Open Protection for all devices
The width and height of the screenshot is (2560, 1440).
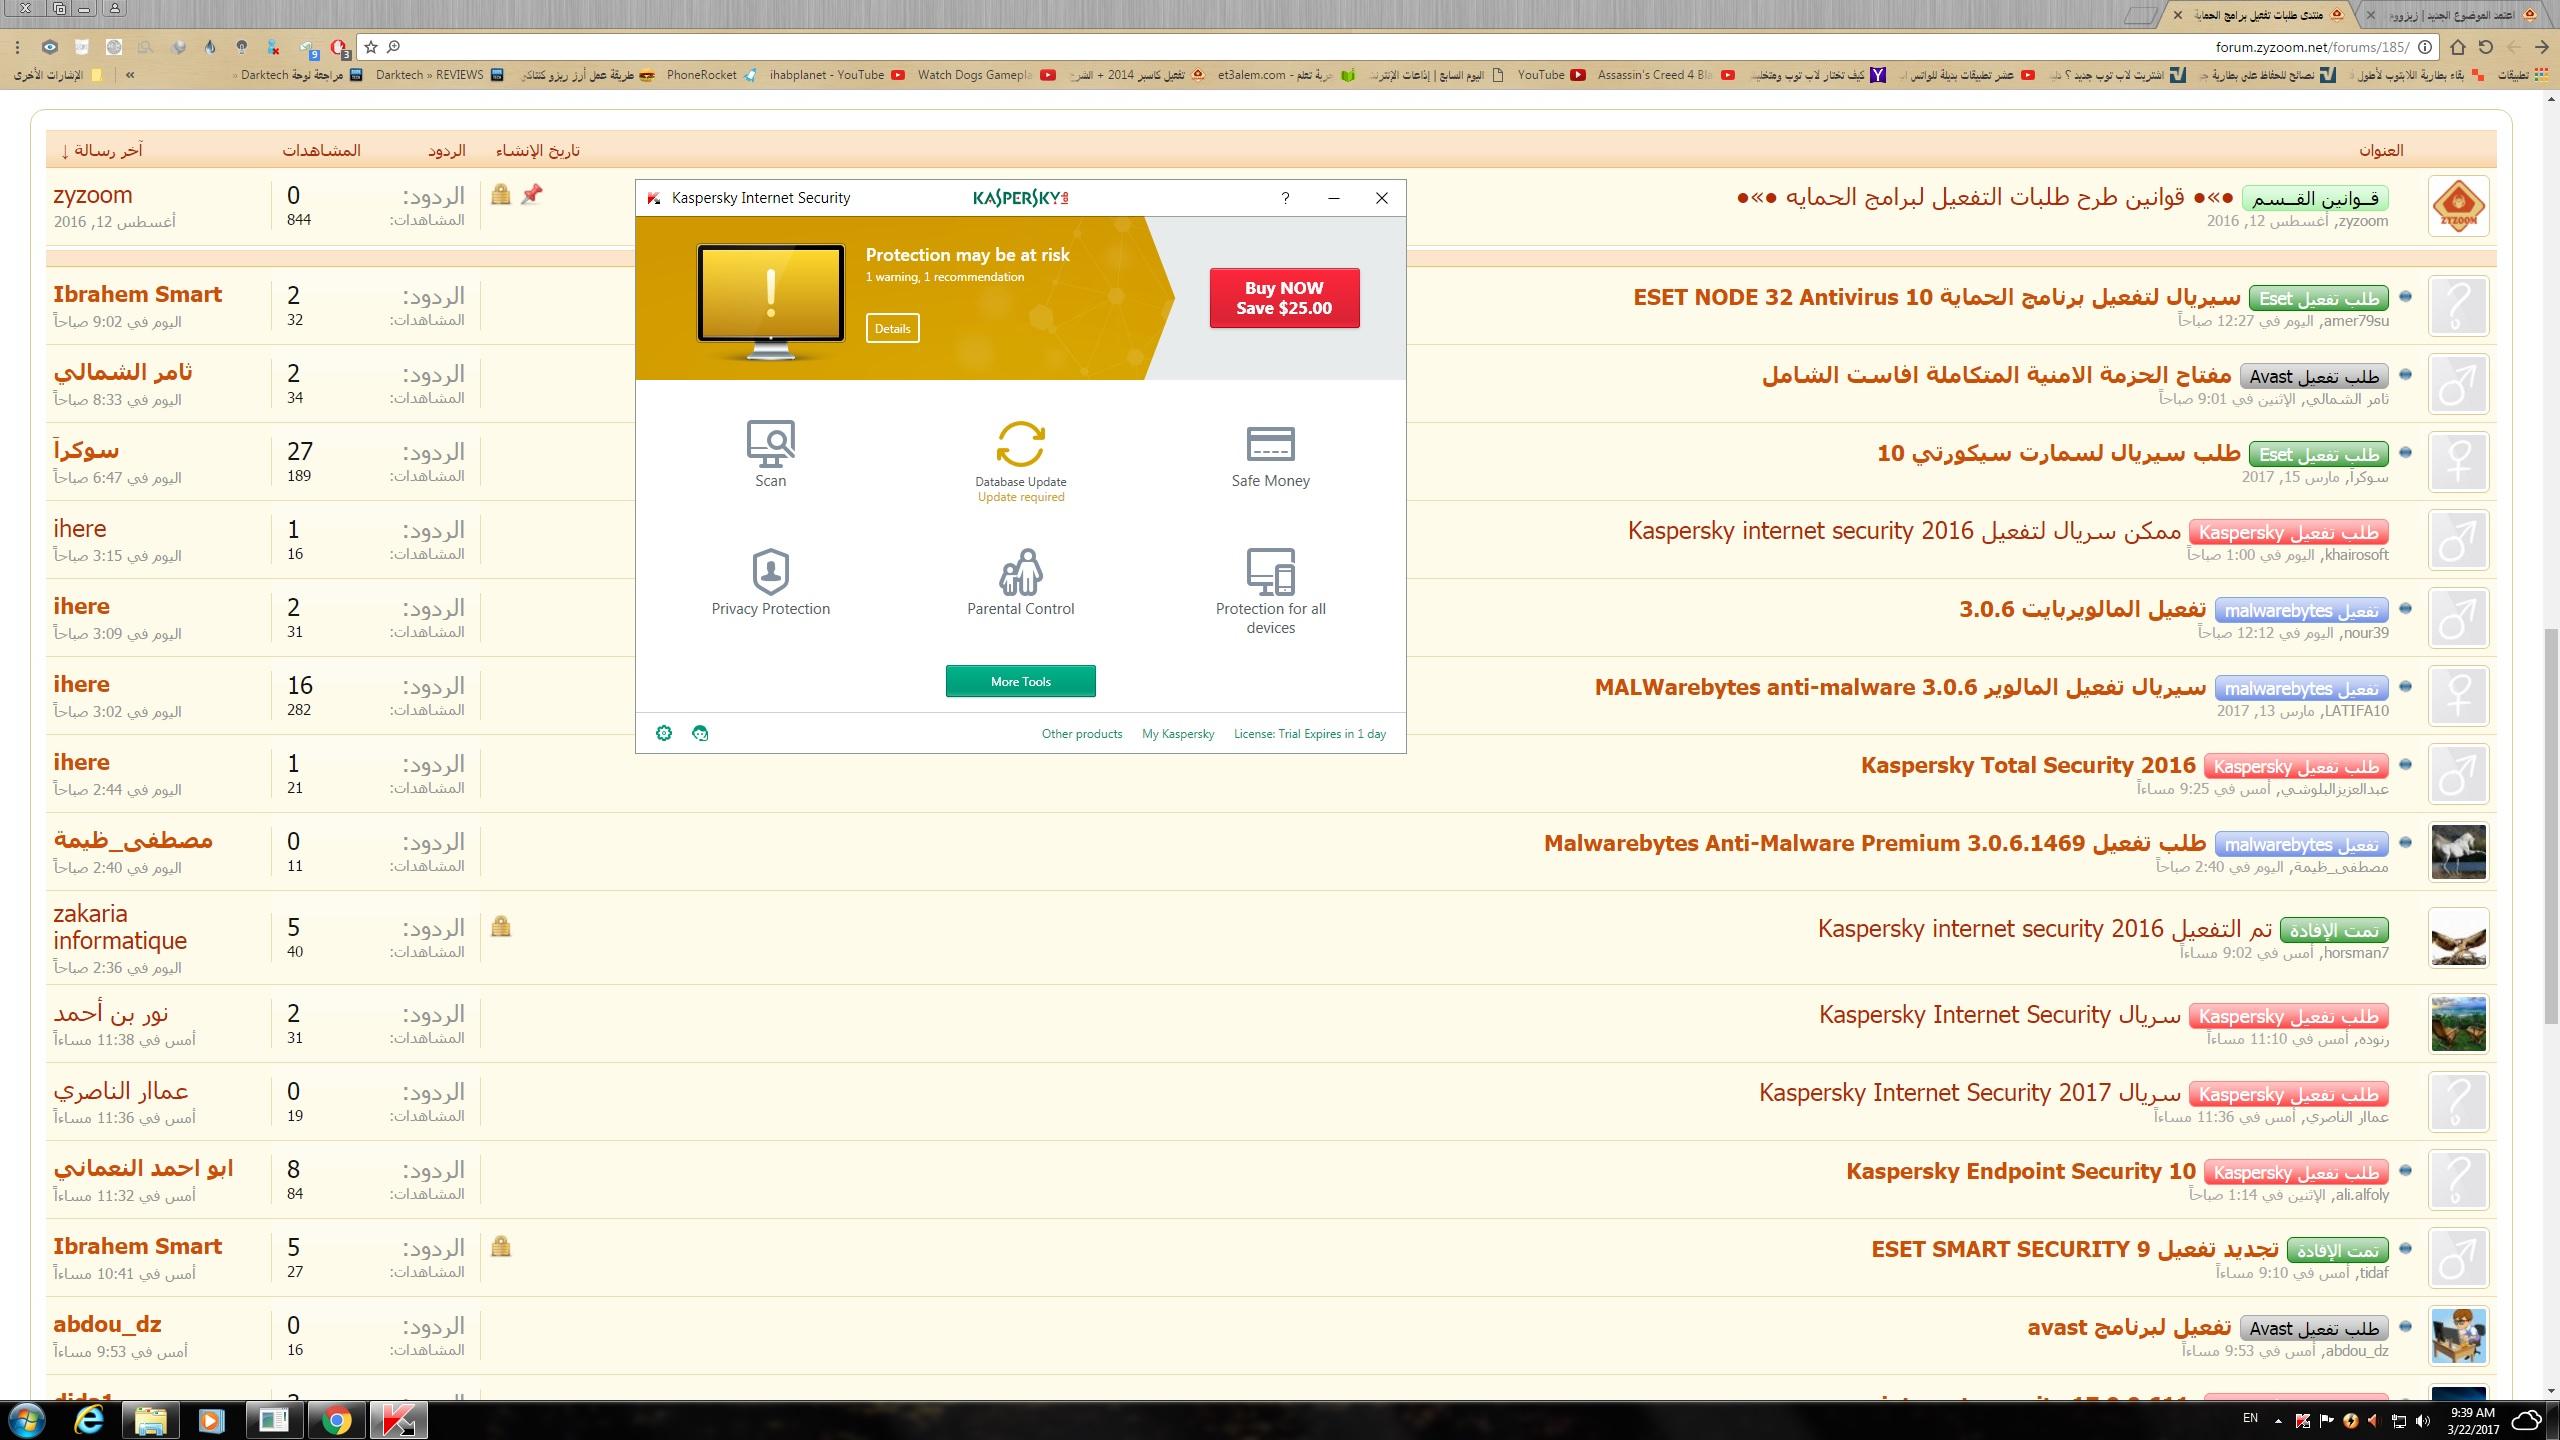1270,591
